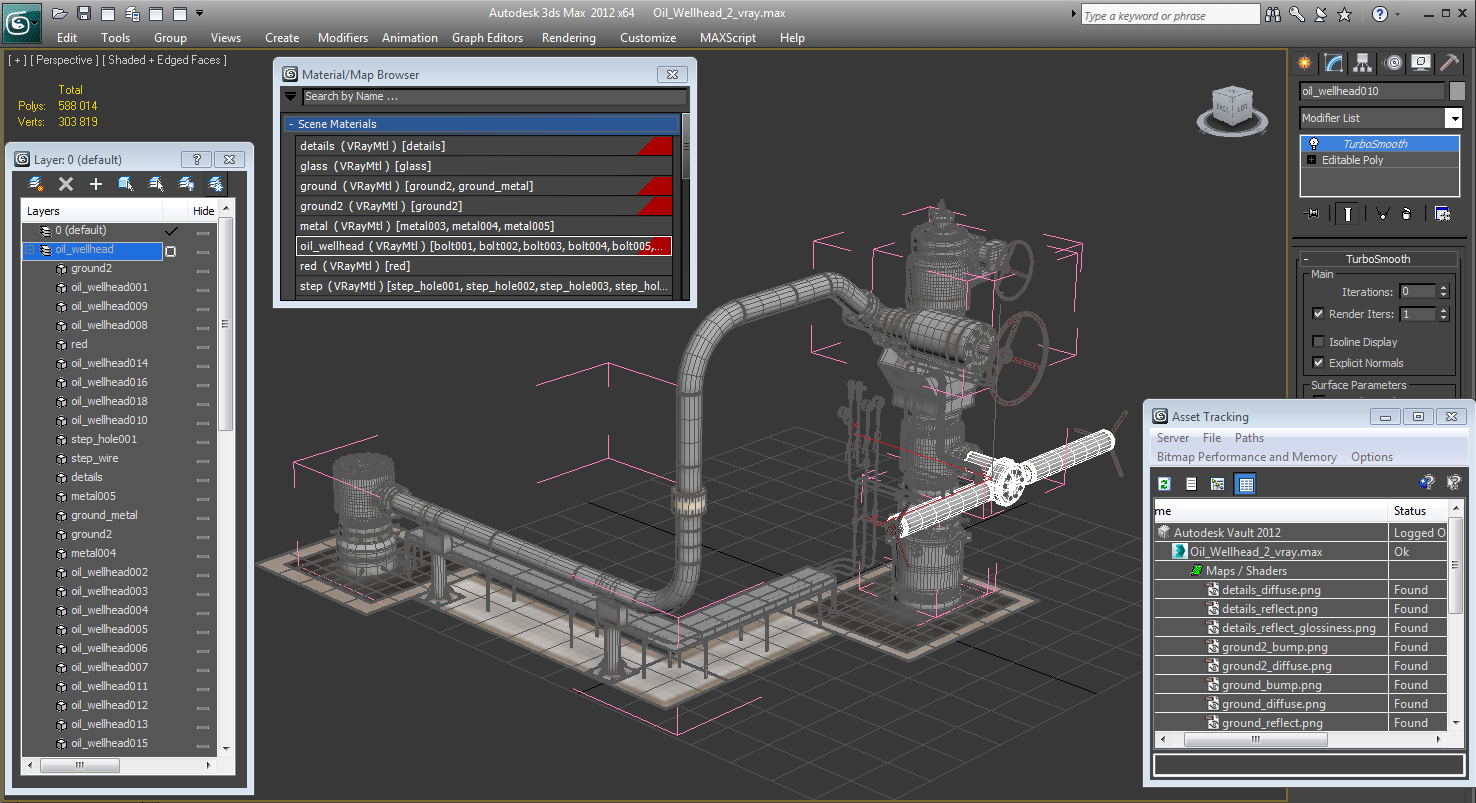Click the Perspective viewport label

(64, 60)
